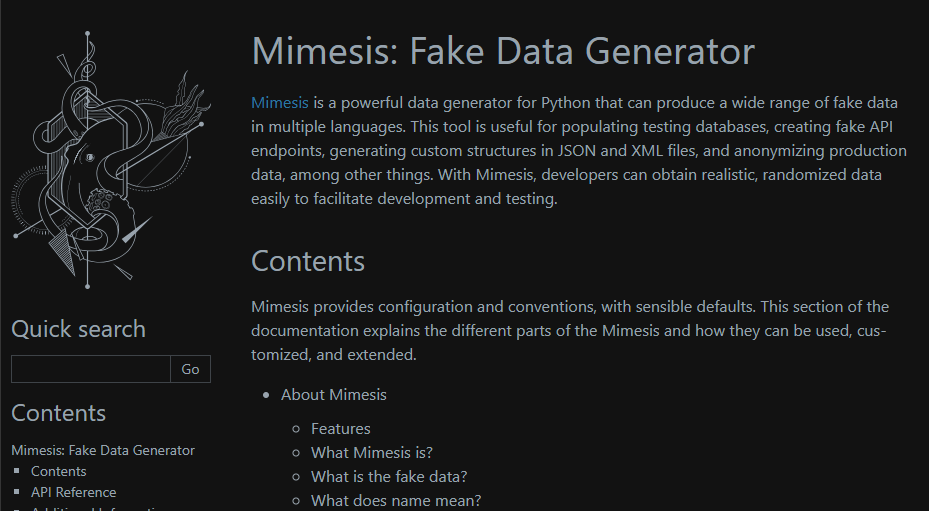
Task: Select the "What does name mean?" link
Action: (396, 500)
